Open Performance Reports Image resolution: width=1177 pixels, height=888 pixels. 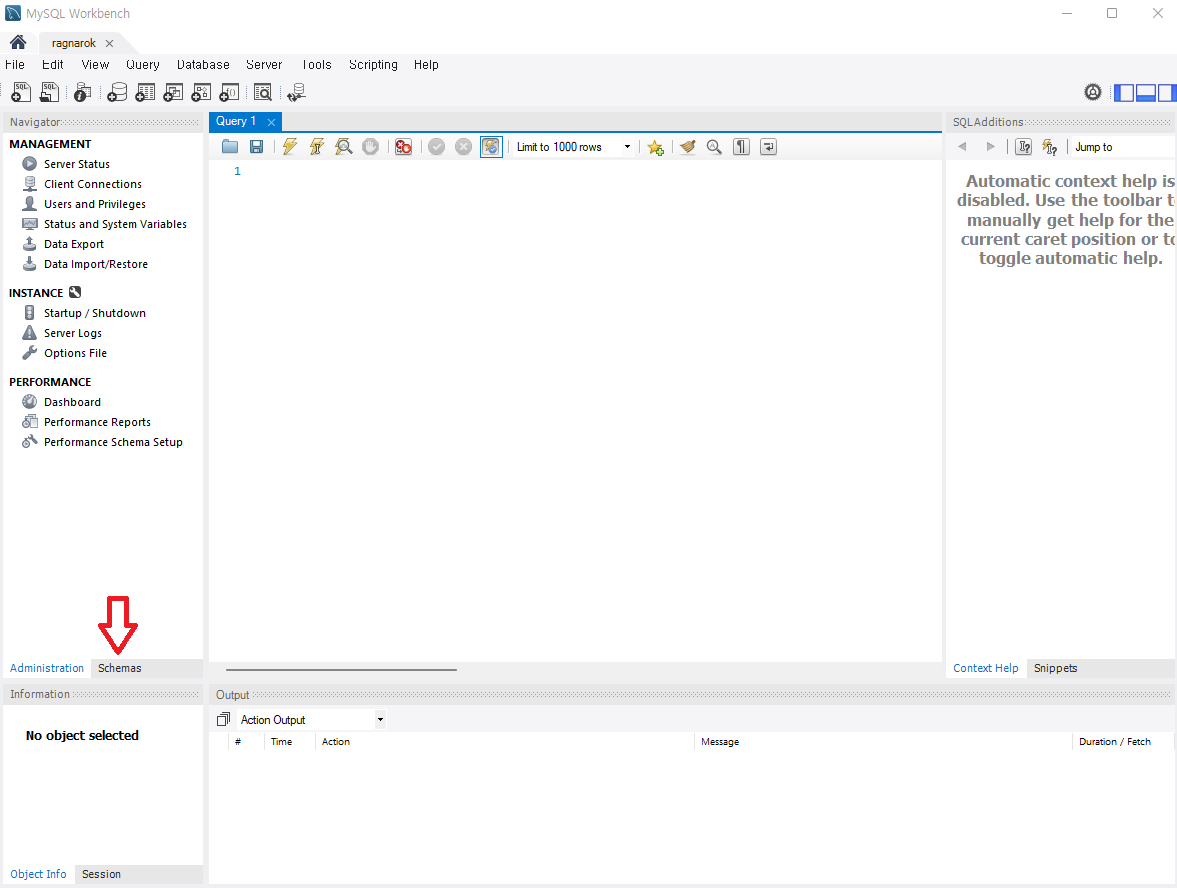coord(97,422)
